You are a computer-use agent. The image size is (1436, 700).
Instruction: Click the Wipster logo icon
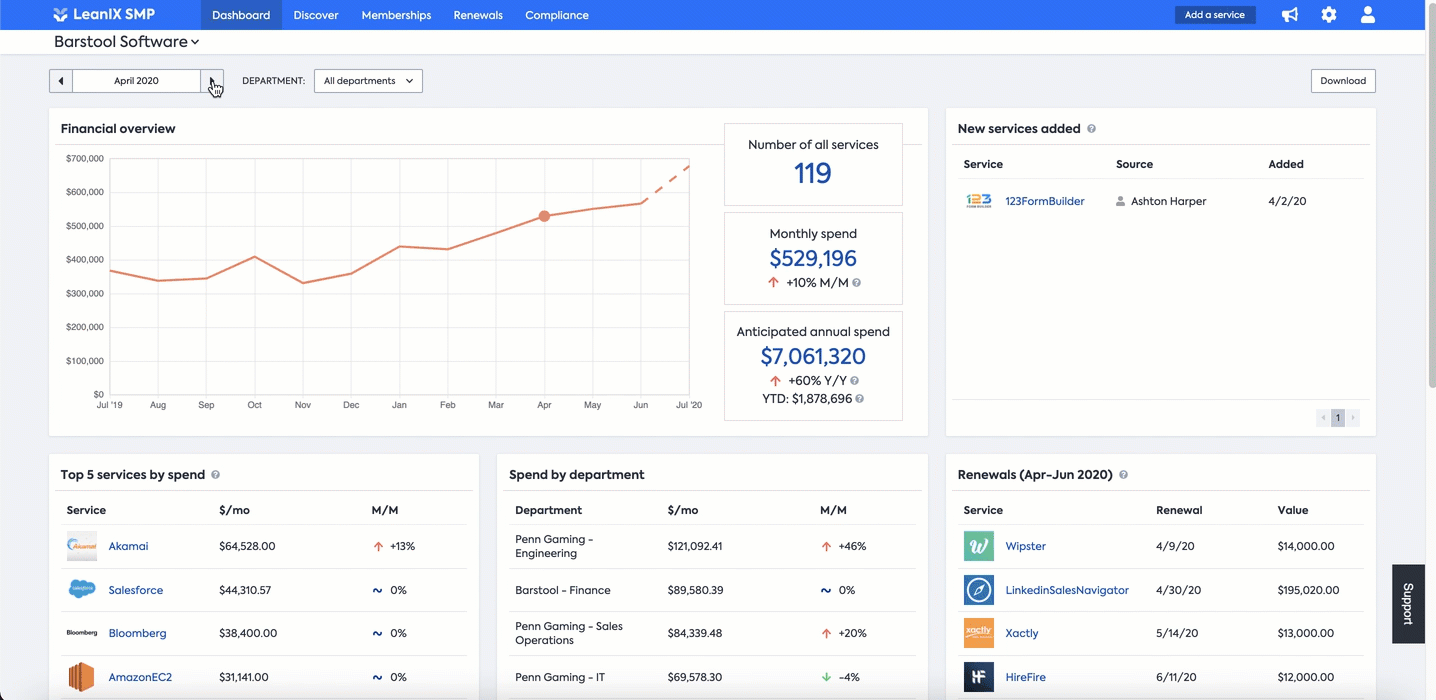click(979, 546)
